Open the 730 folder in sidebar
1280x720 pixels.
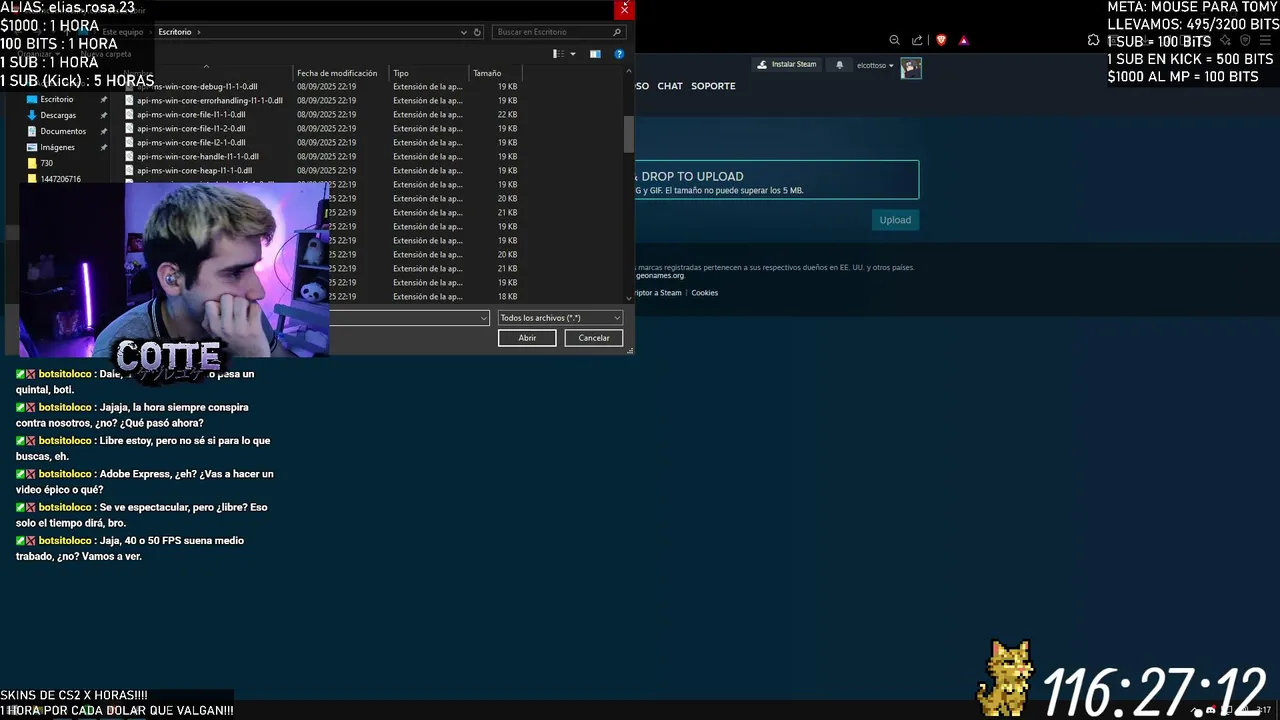[47, 163]
